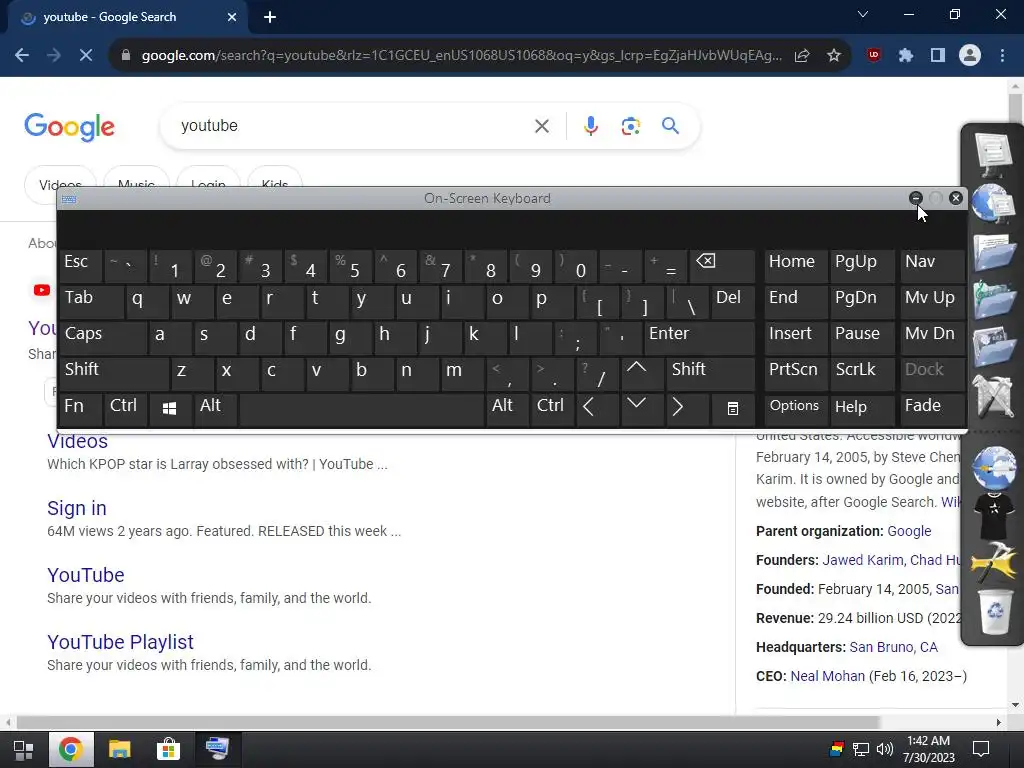Click the Esc key on keyboard
The width and height of the screenshot is (1024, 768).
pos(80,264)
